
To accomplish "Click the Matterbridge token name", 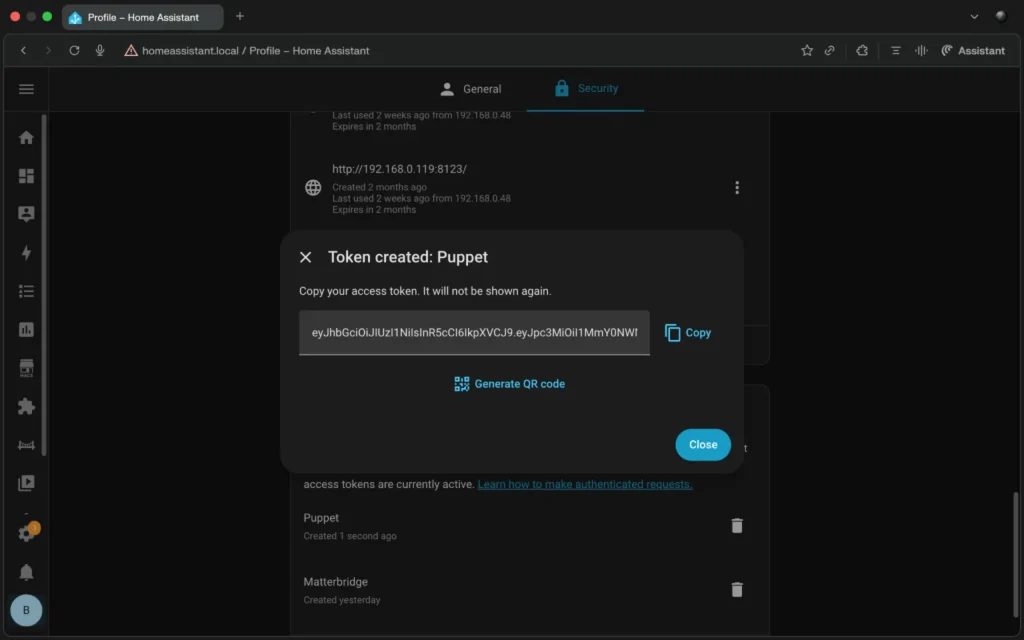I will [x=335, y=582].
